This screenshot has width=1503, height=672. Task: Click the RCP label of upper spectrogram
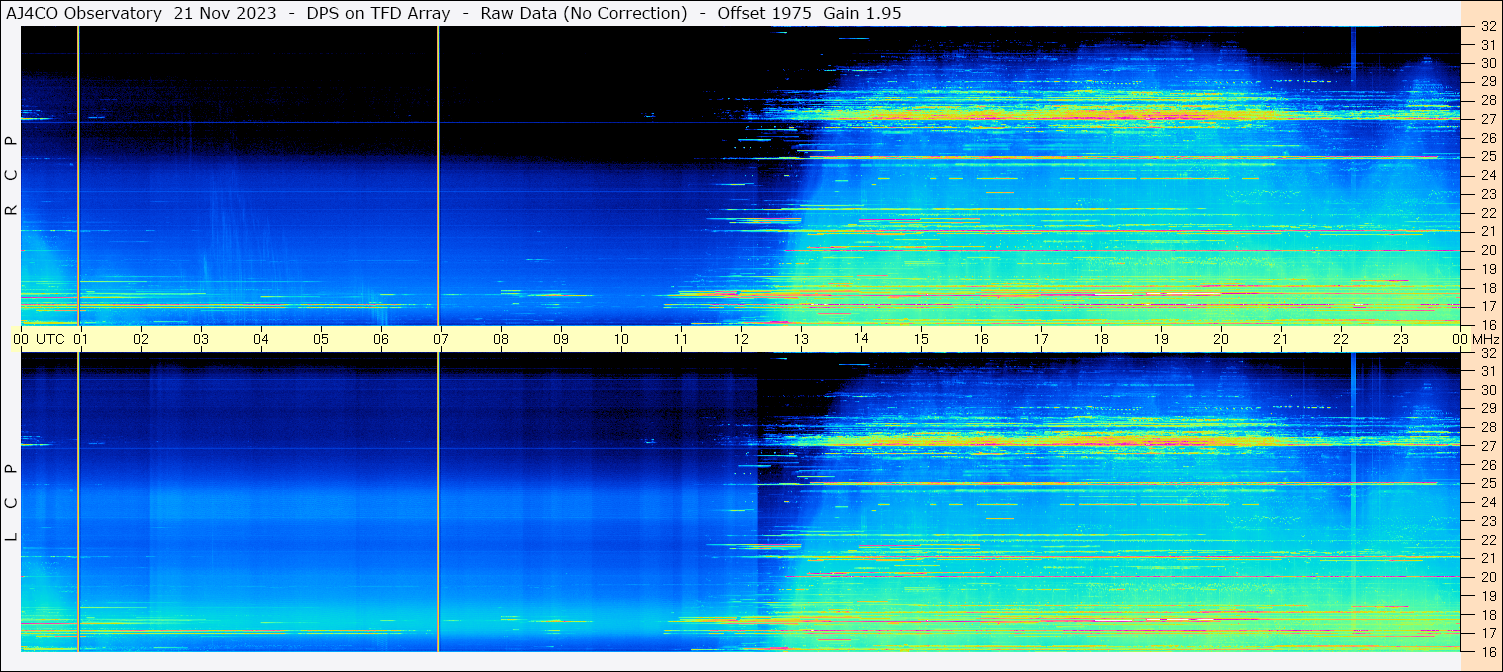11,176
